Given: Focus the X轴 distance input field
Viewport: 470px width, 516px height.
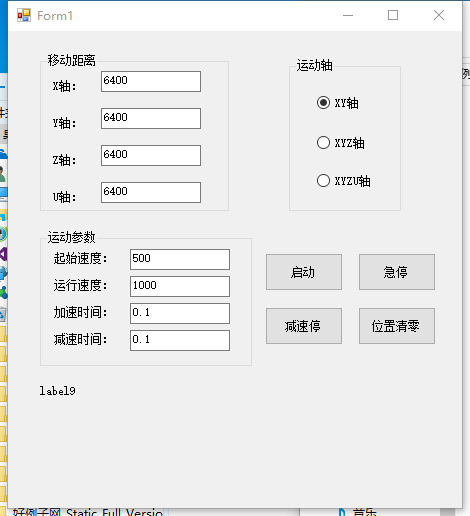Looking at the screenshot, I should click(151, 81).
